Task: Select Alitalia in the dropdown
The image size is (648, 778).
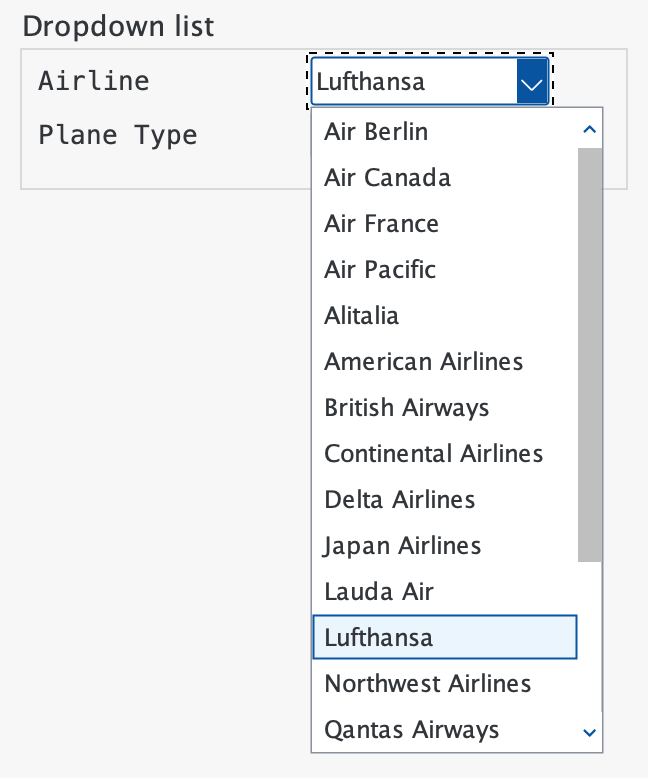Action: (x=362, y=316)
